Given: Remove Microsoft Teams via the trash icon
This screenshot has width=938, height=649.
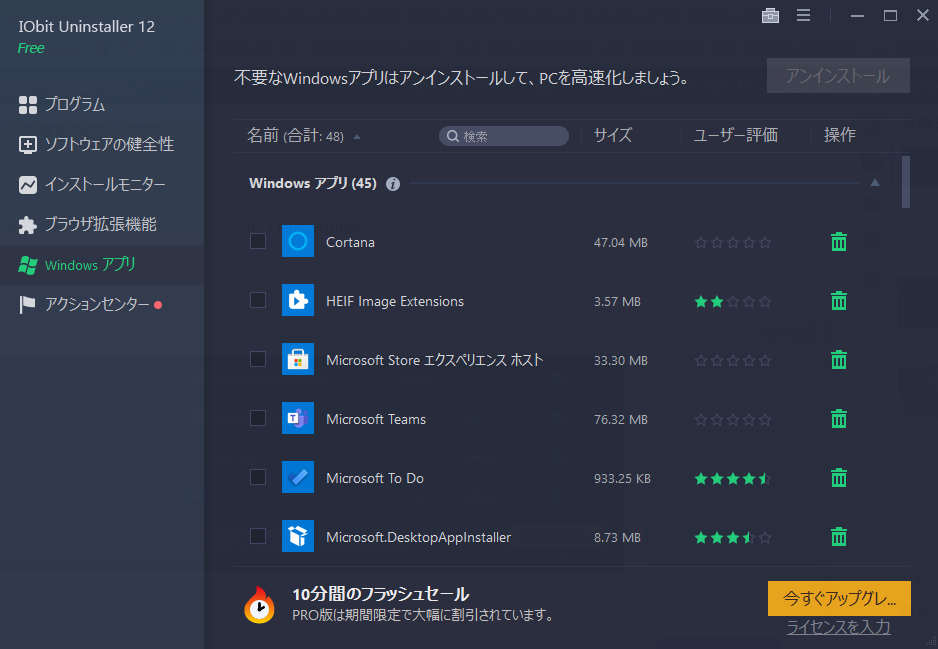Looking at the screenshot, I should pyautogui.click(x=838, y=418).
